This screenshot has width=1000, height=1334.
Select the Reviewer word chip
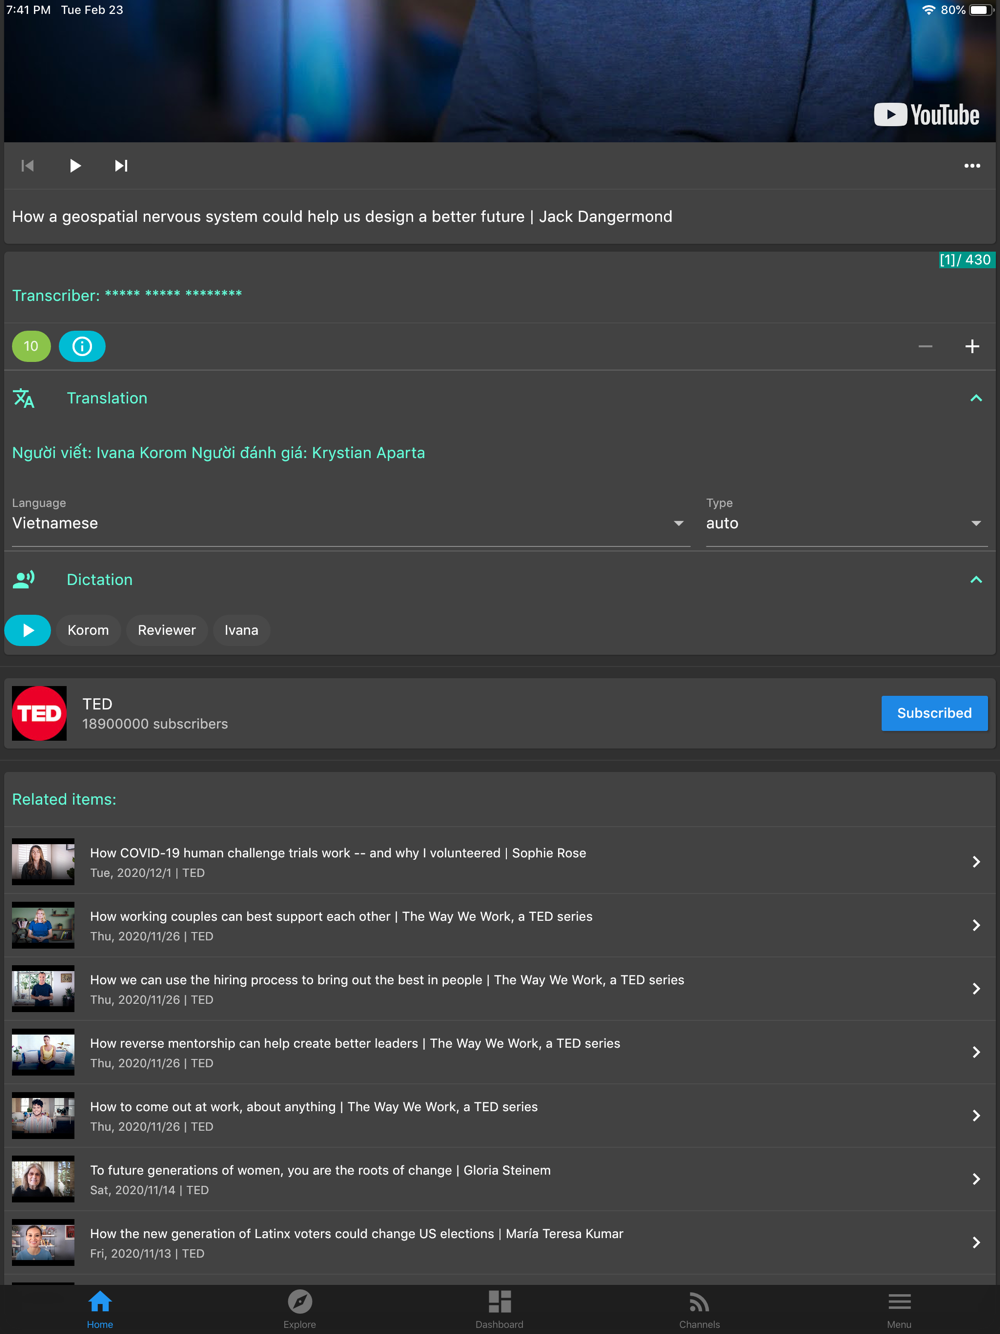pyautogui.click(x=166, y=630)
